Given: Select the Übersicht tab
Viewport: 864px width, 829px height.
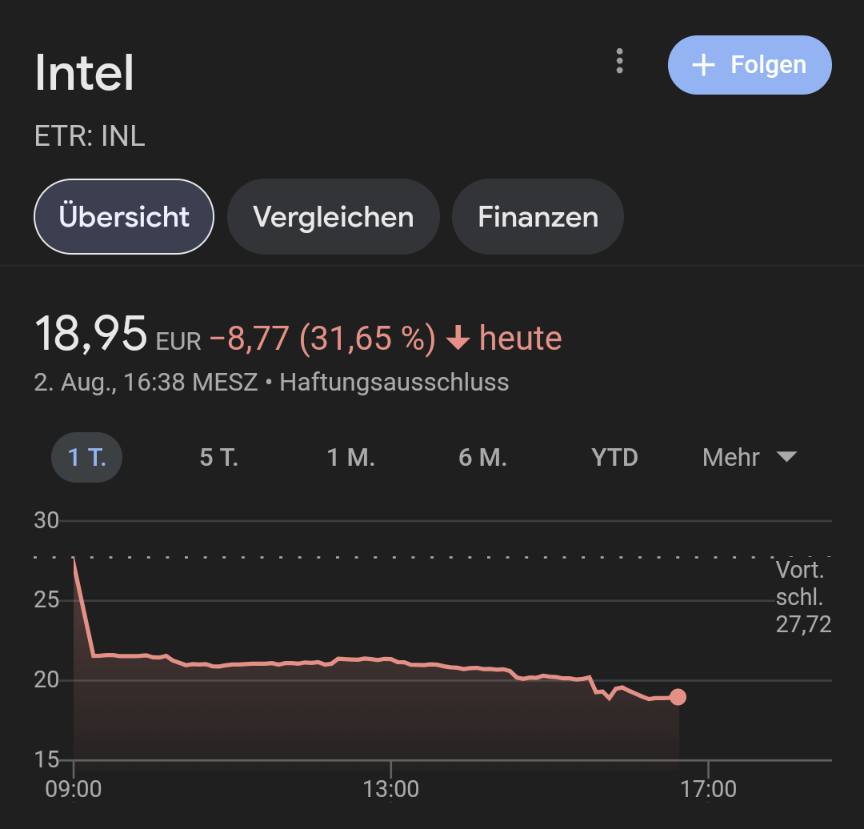Looking at the screenshot, I should [x=123, y=216].
